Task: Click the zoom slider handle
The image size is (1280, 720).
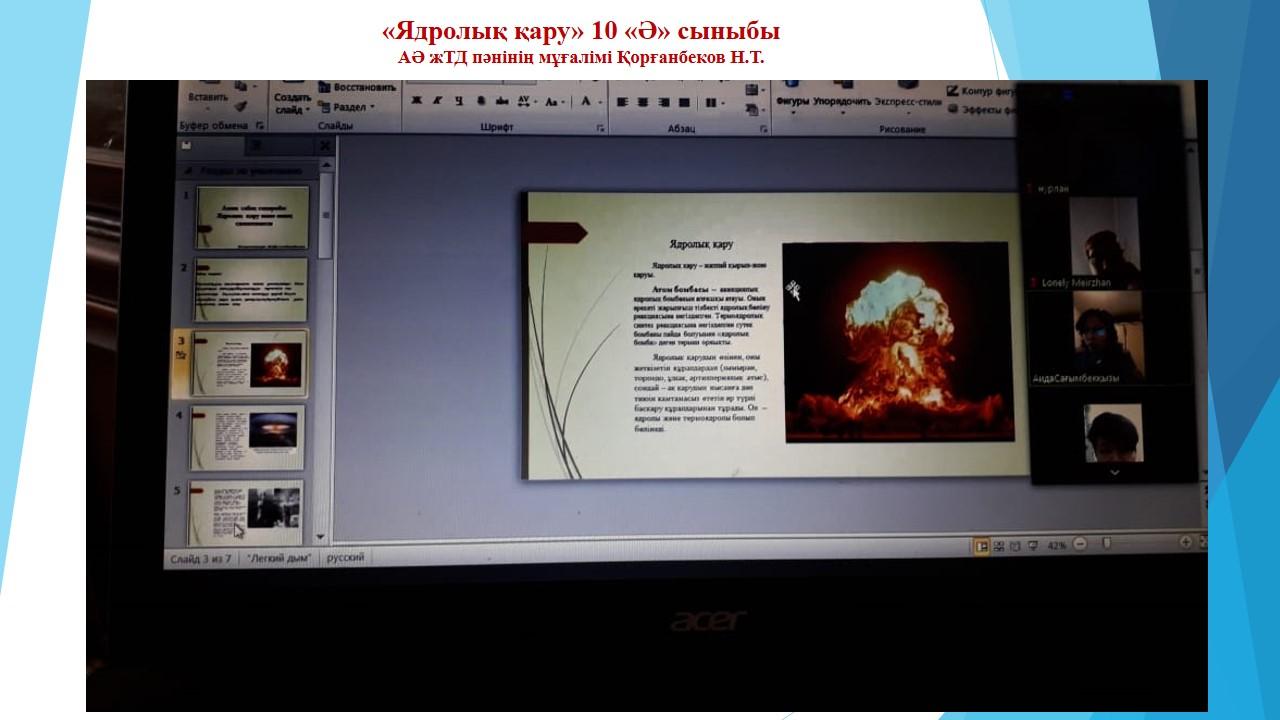Action: 1106,544
